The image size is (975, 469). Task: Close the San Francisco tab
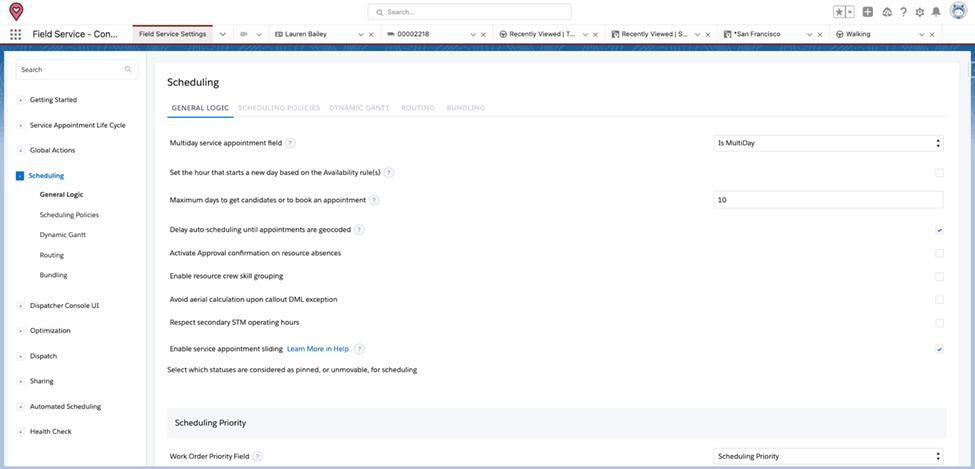[820, 35]
